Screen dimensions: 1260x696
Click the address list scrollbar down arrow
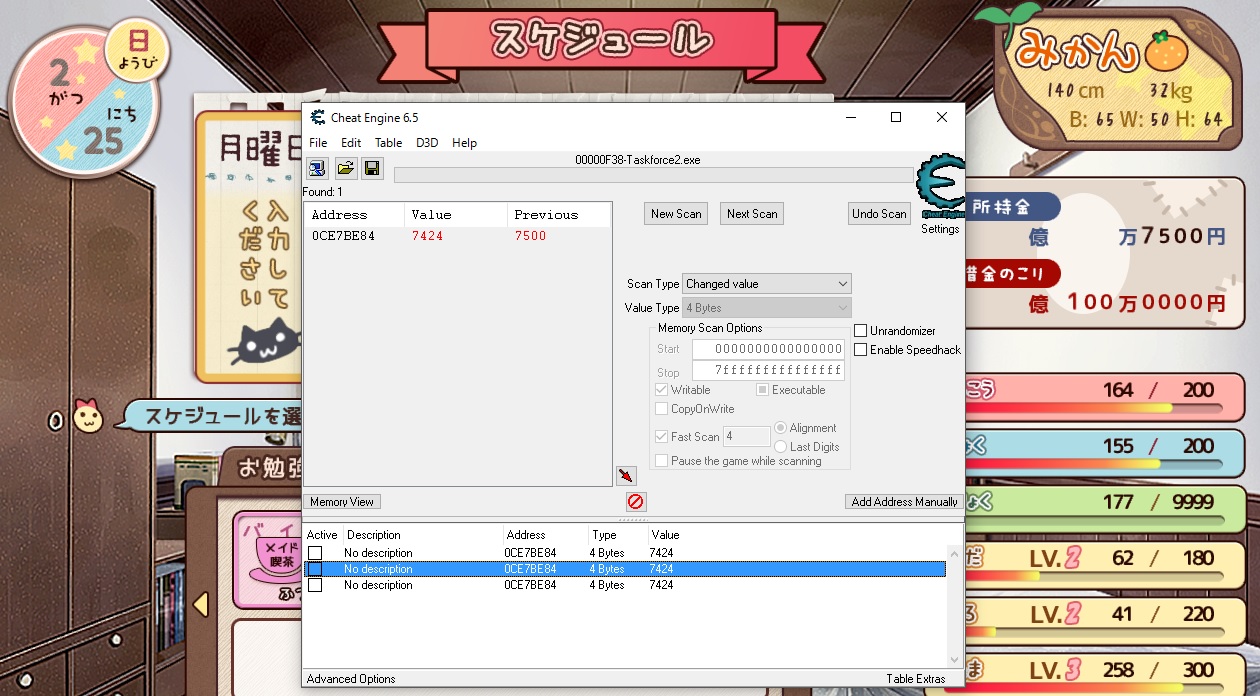coord(954,660)
